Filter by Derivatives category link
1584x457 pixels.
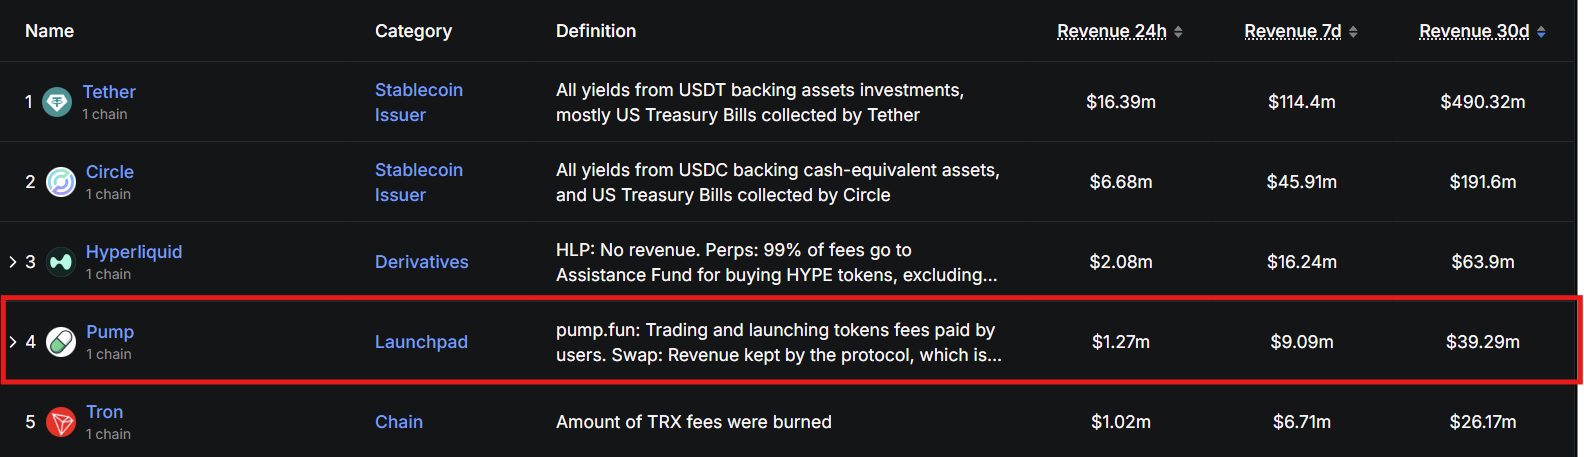tap(421, 262)
